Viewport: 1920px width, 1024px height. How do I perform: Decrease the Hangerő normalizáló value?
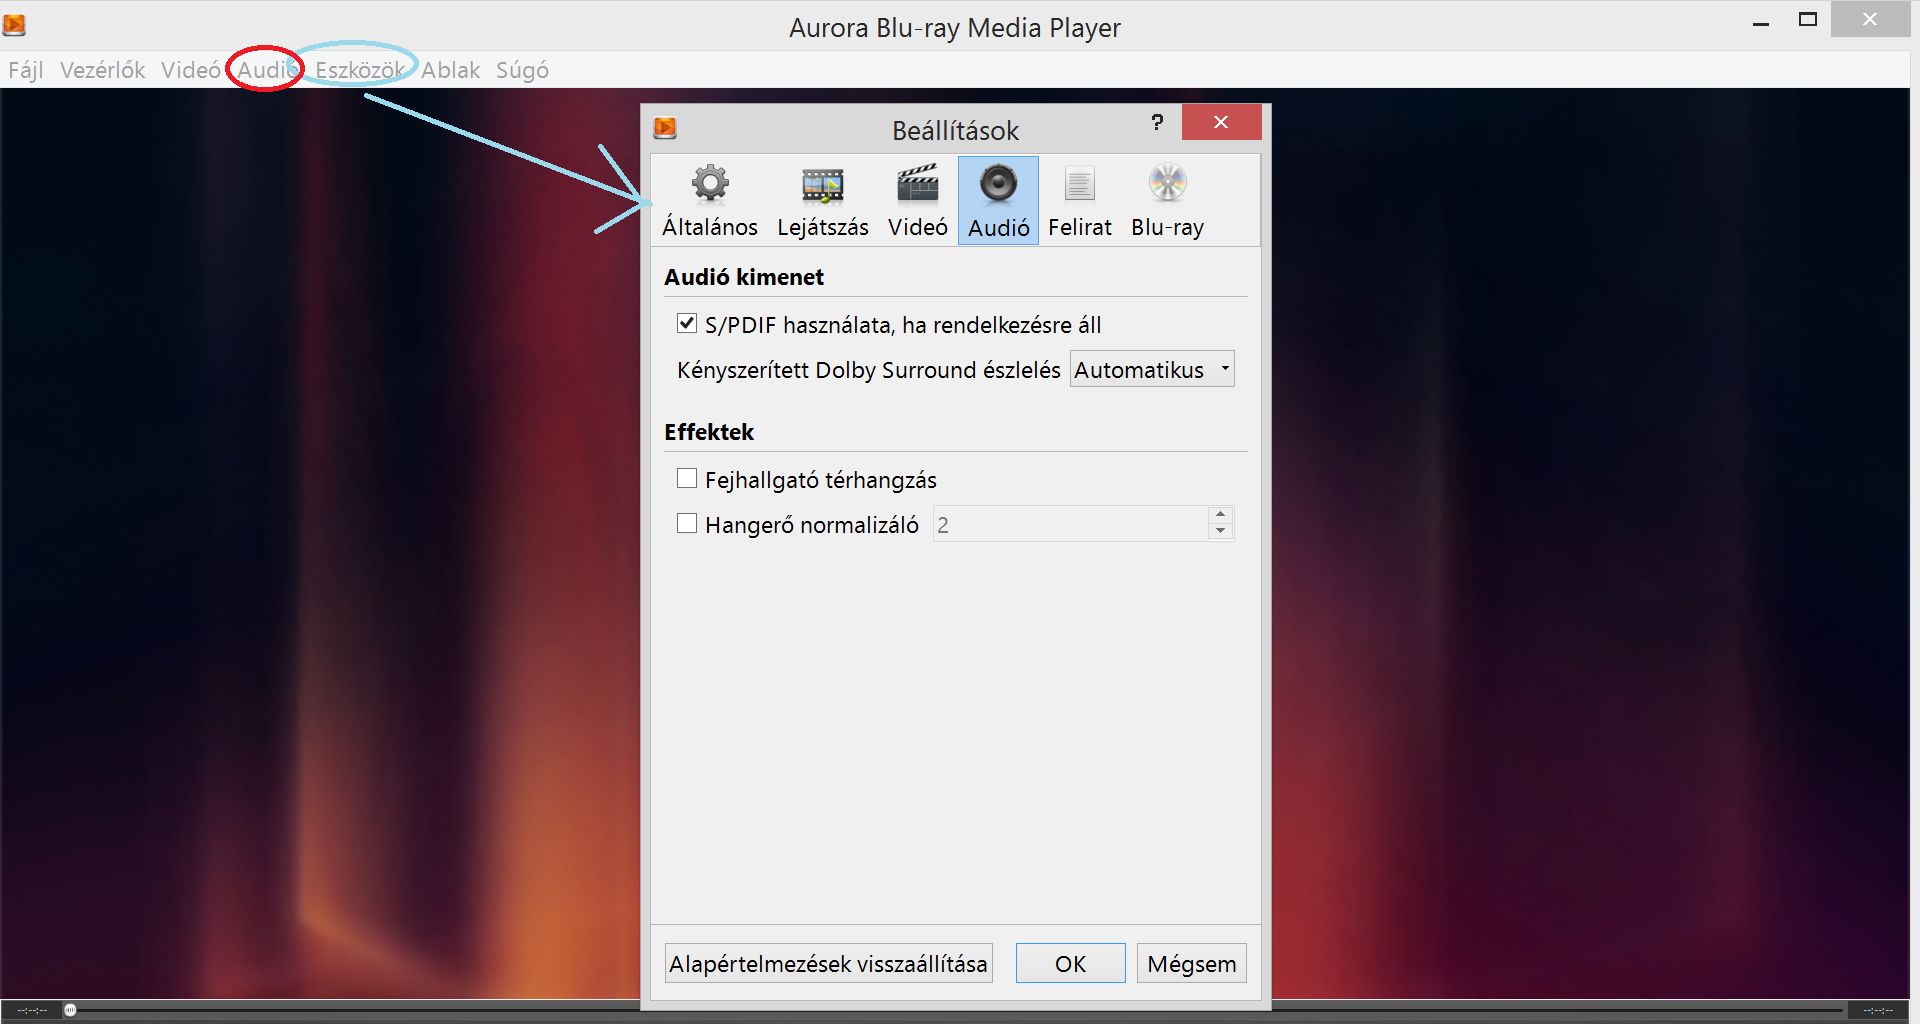pyautogui.click(x=1220, y=531)
